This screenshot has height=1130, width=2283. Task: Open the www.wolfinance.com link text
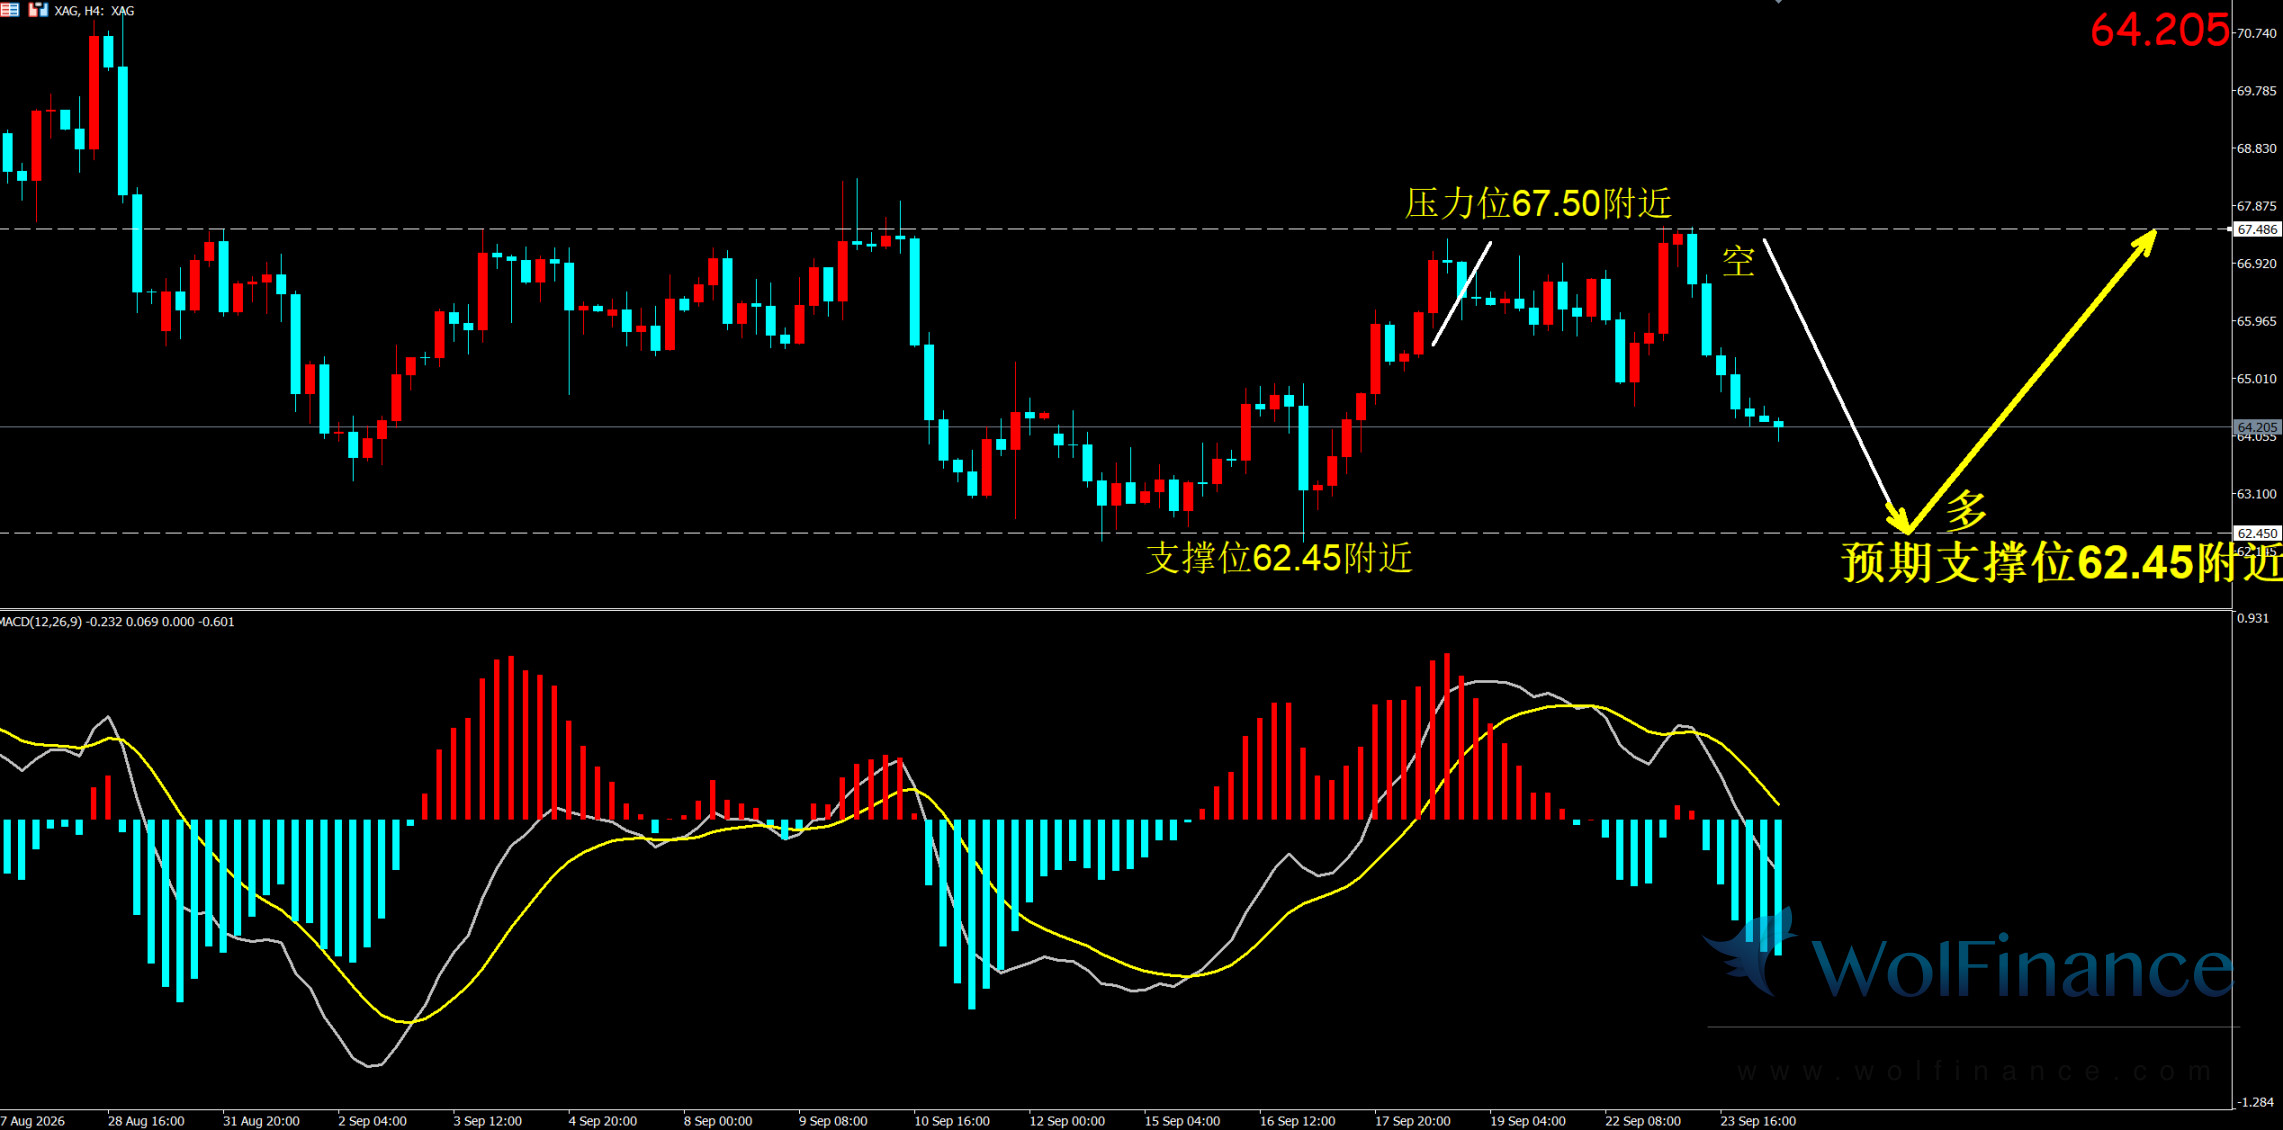click(x=1975, y=1072)
